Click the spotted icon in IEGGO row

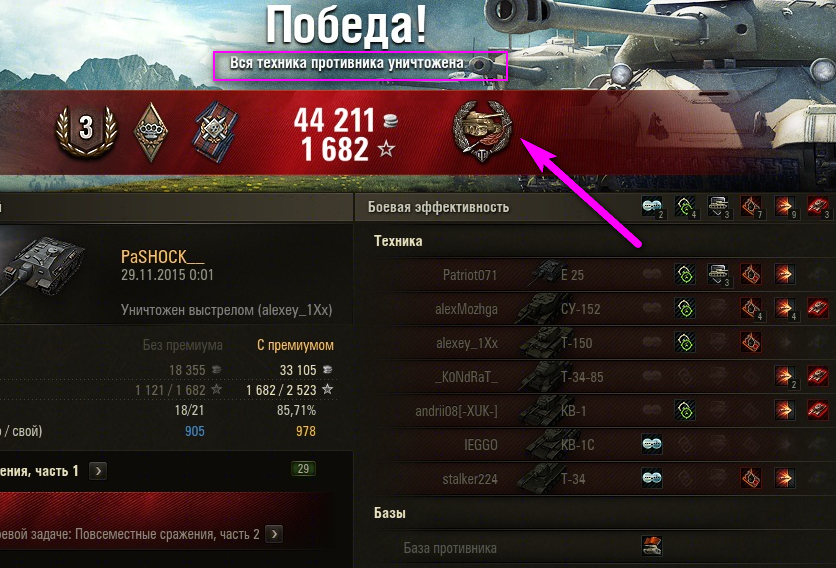pos(652,445)
